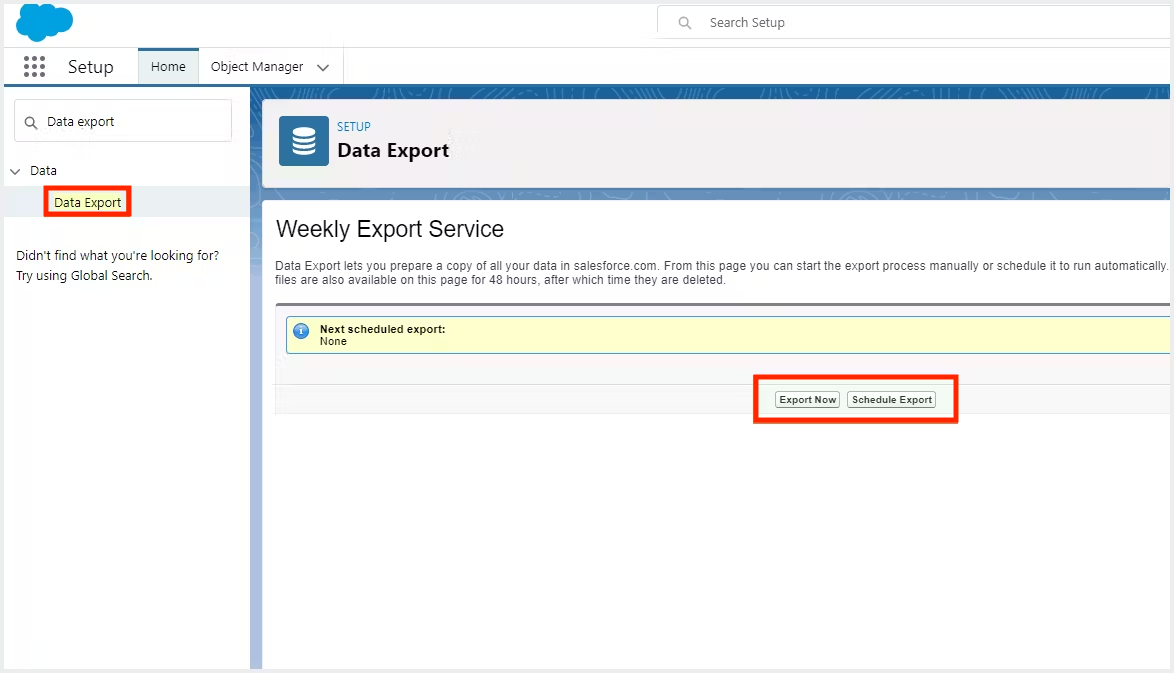
Task: Click the Setup app name label
Action: click(91, 67)
